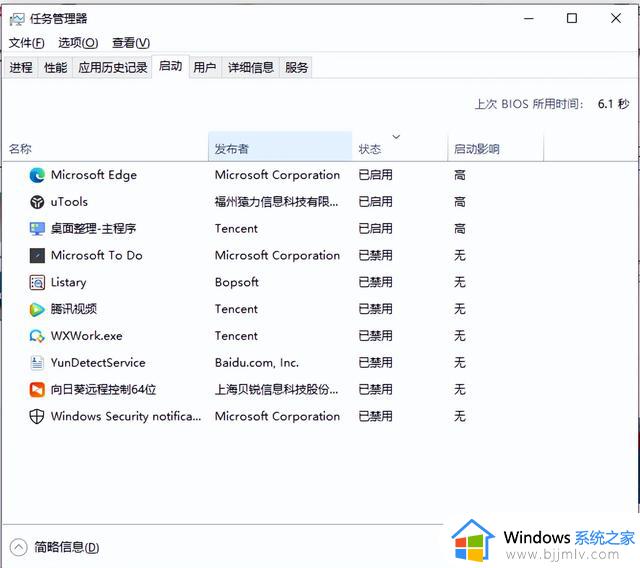Click 无 impact in Microsoft To Do row
The image size is (640, 568).
click(x=460, y=255)
